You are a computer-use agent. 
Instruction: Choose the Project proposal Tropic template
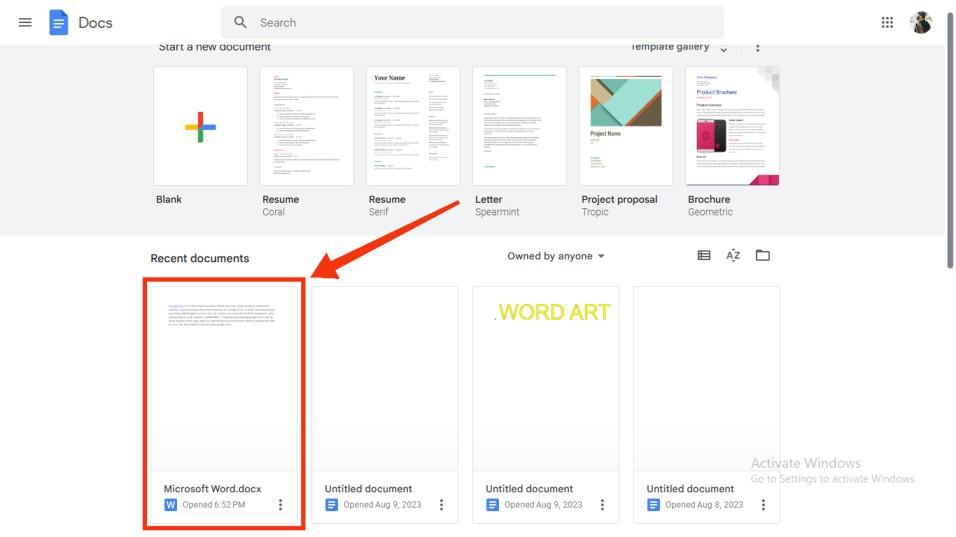(x=626, y=126)
